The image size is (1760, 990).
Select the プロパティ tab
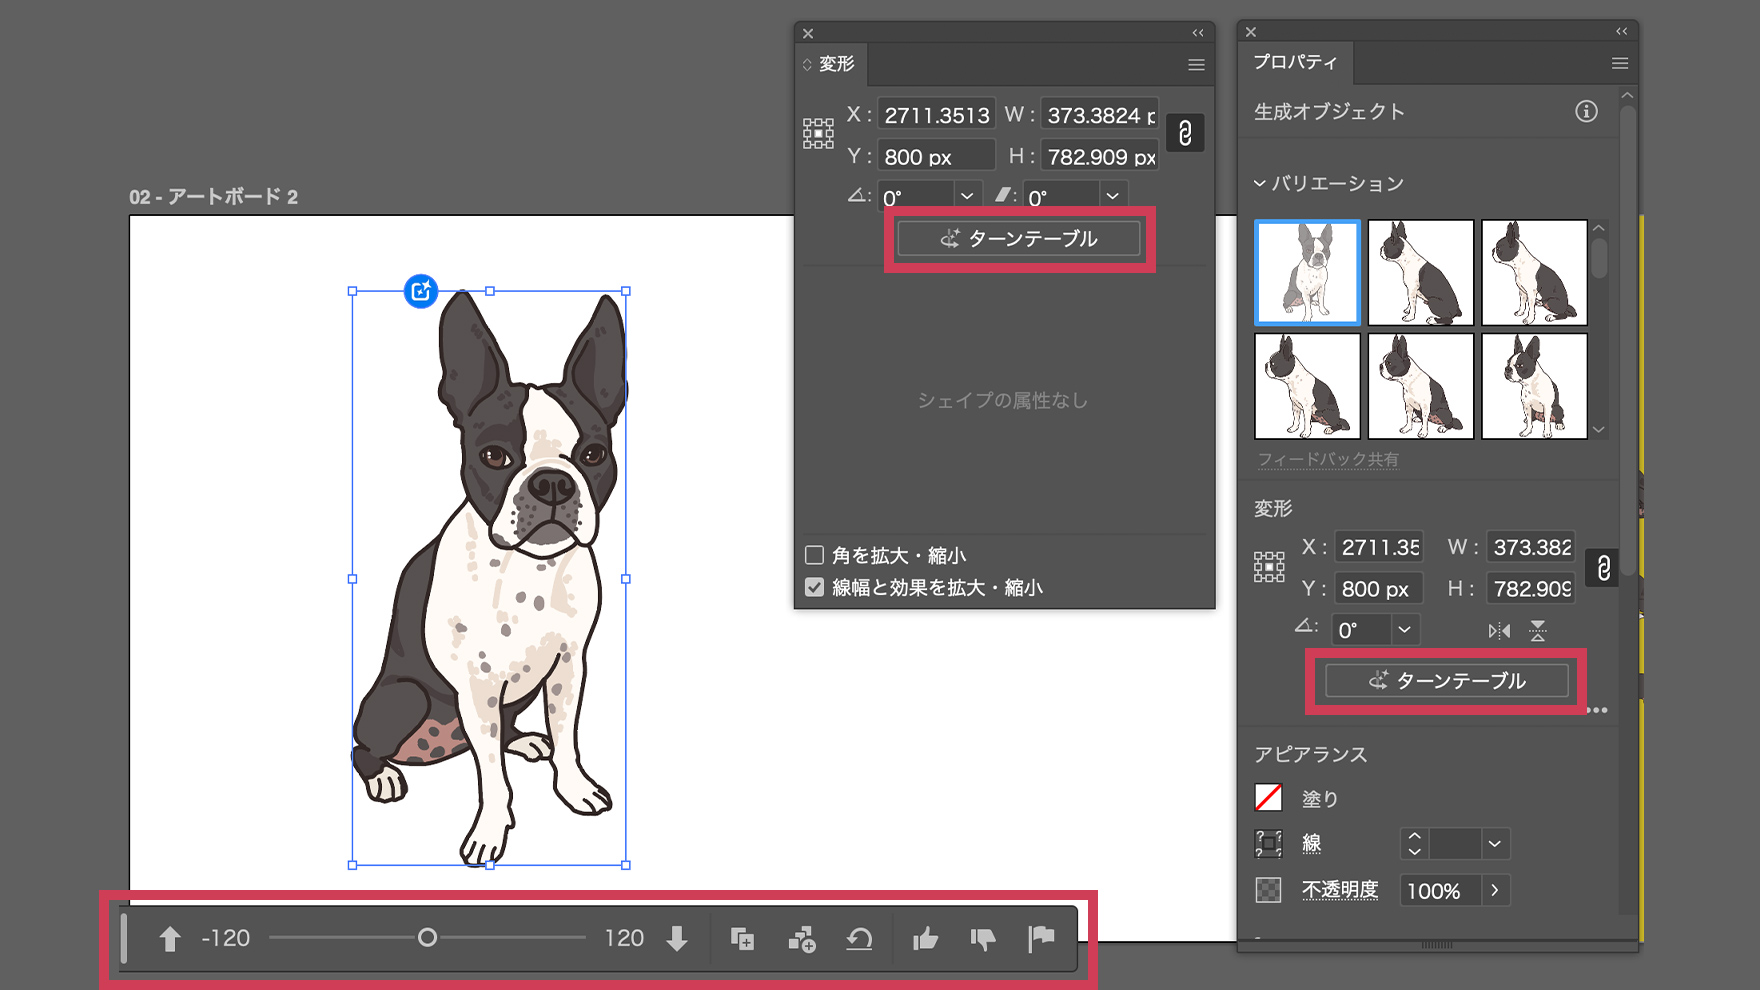pyautogui.click(x=1295, y=62)
